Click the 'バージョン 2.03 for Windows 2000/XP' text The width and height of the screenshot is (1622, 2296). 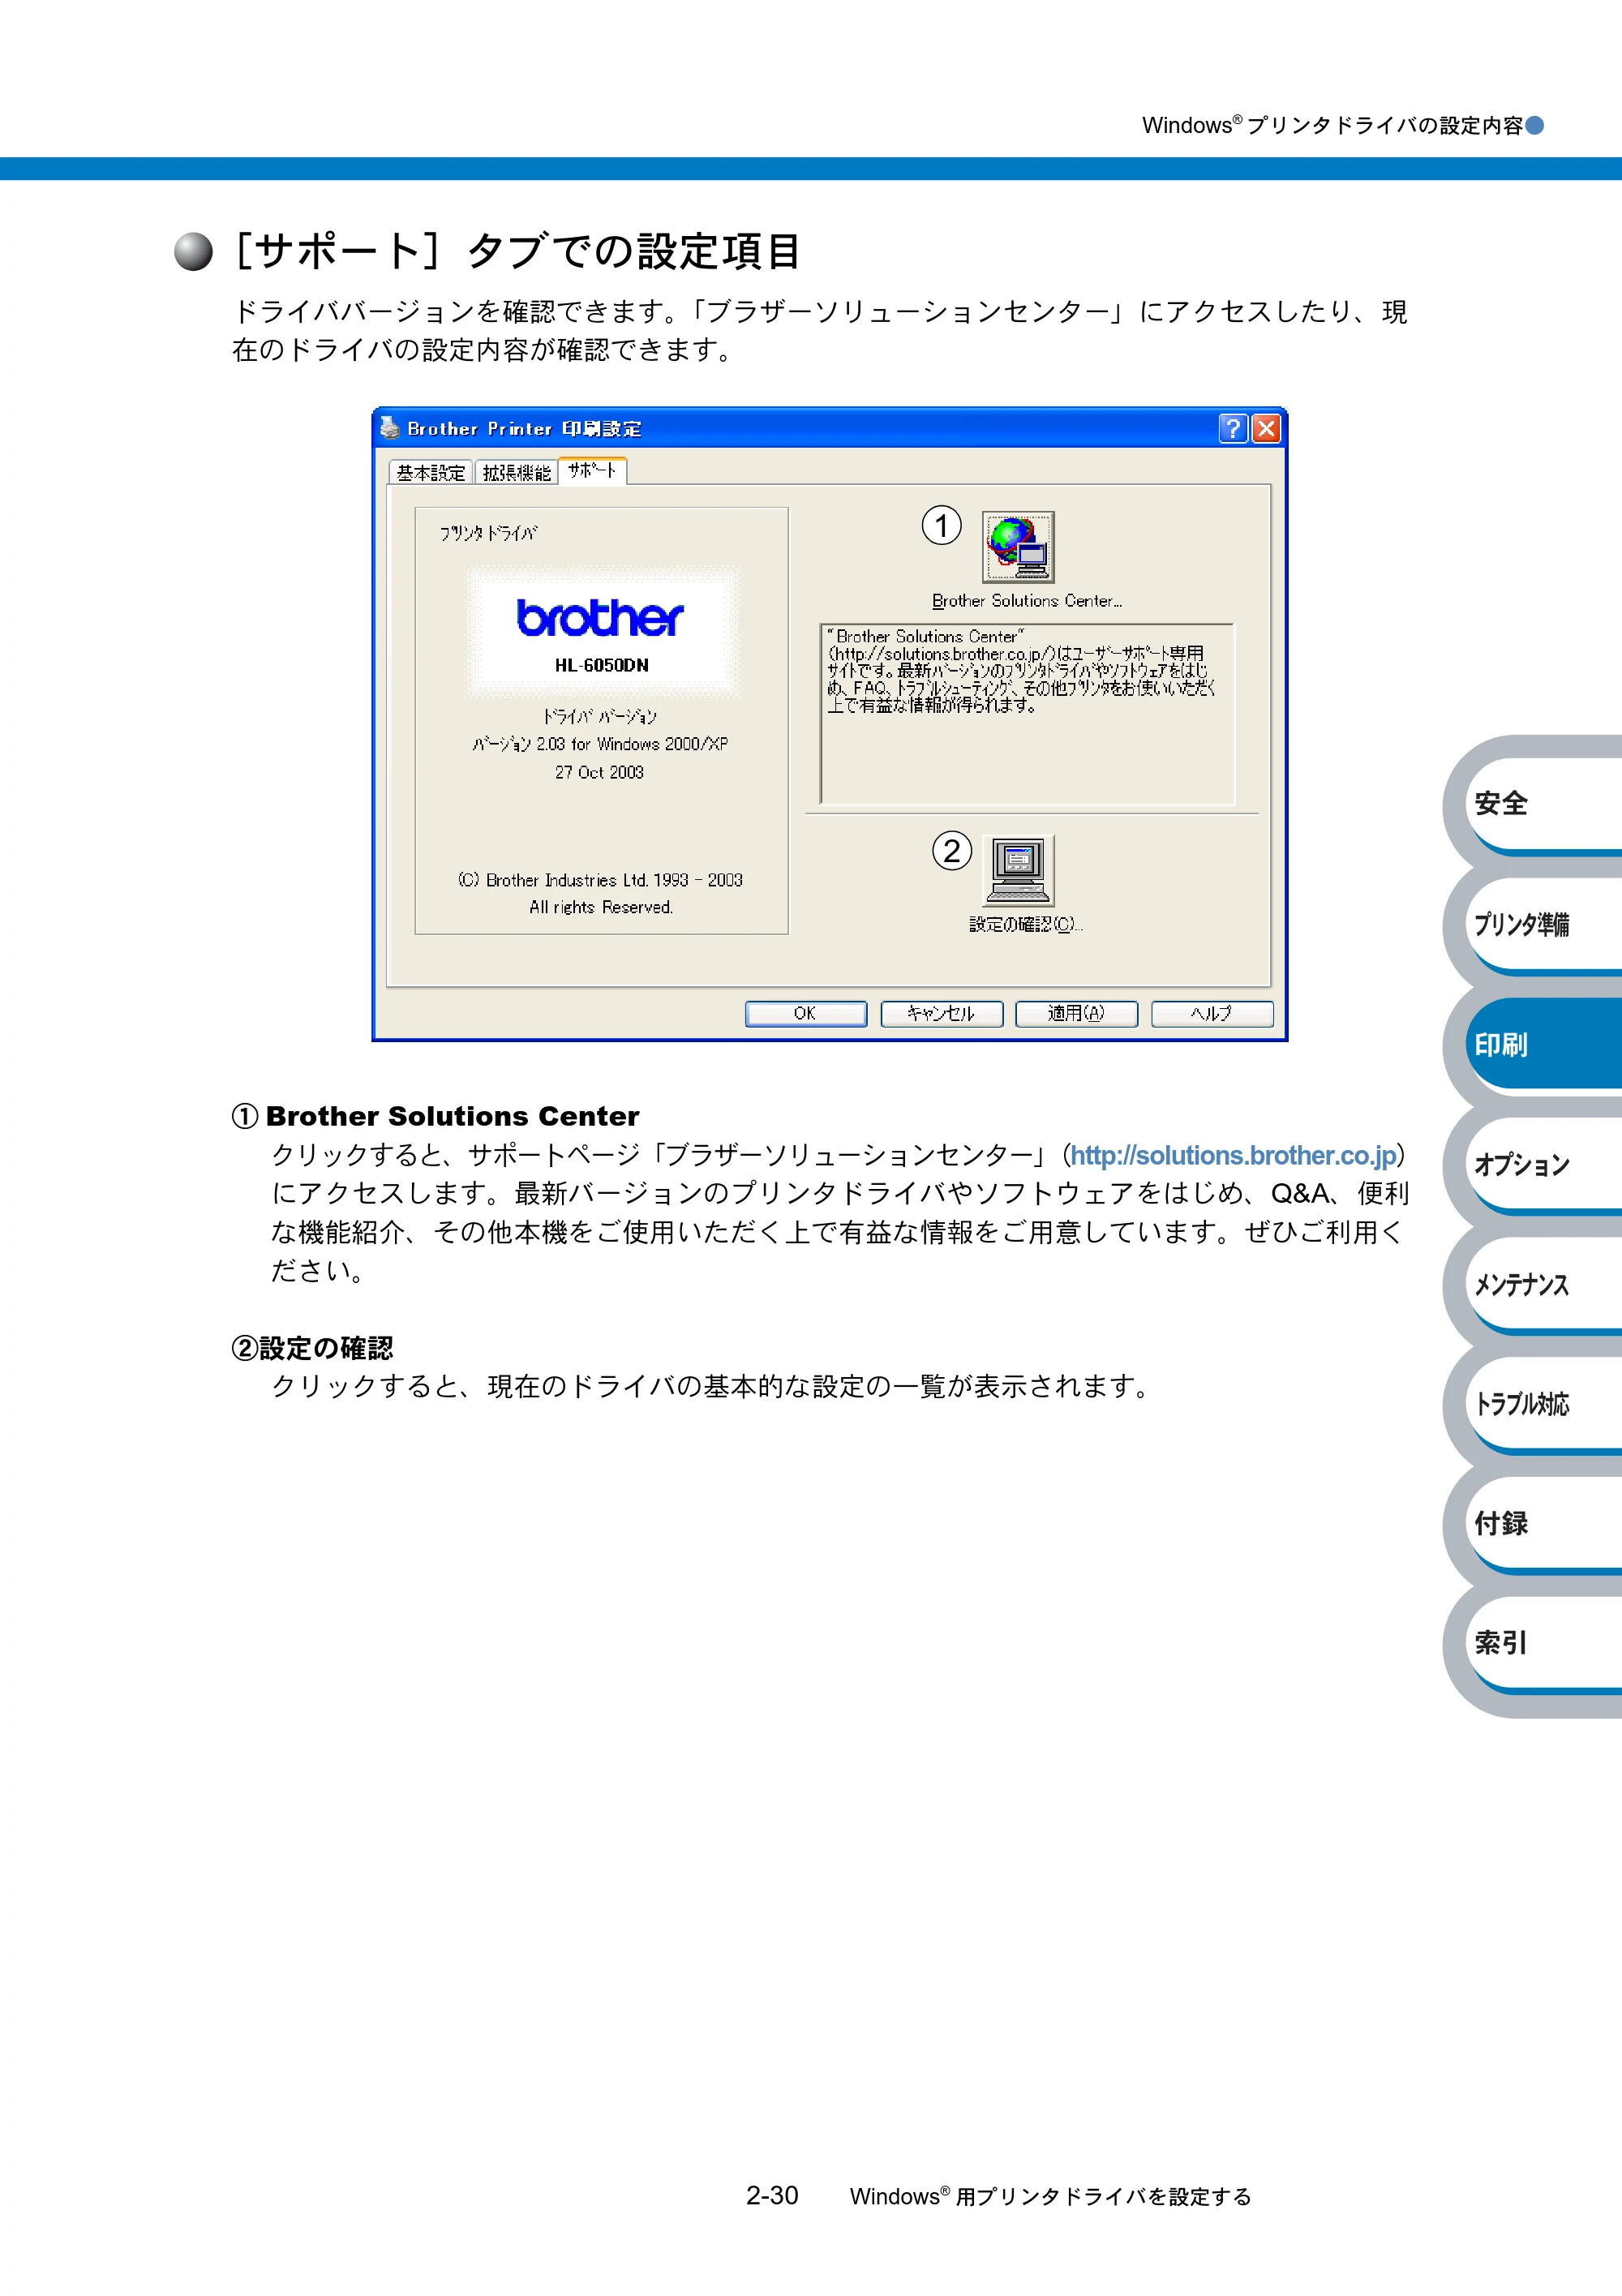point(600,744)
